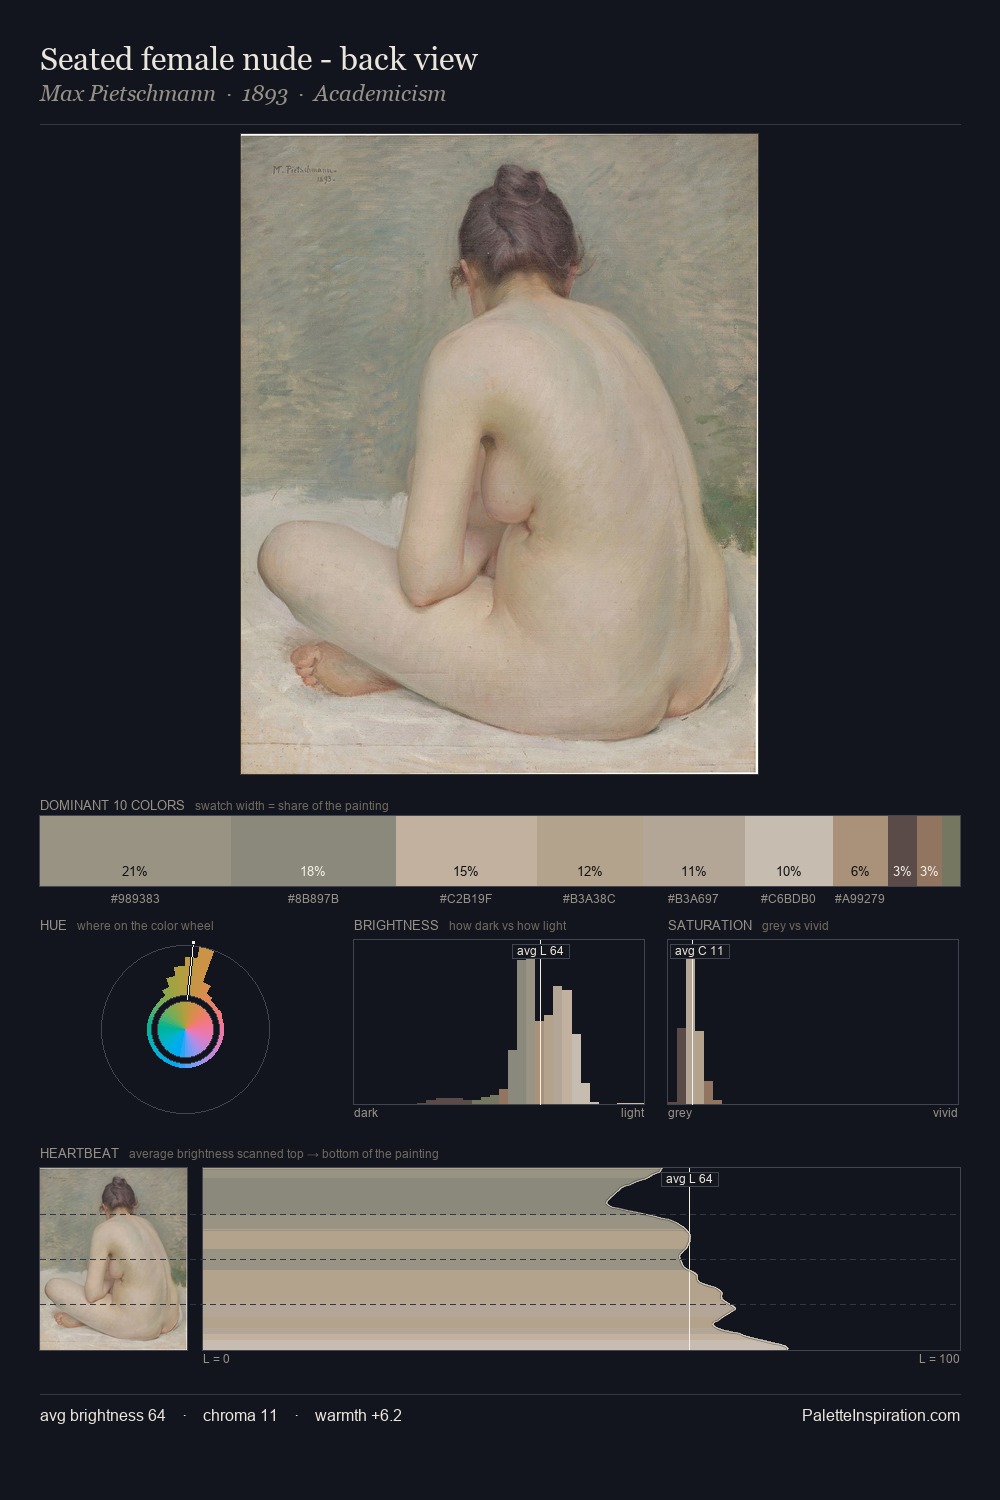Click the 11% swatch #B3A697
Viewport: 1000px width, 1500px height.
click(x=693, y=851)
